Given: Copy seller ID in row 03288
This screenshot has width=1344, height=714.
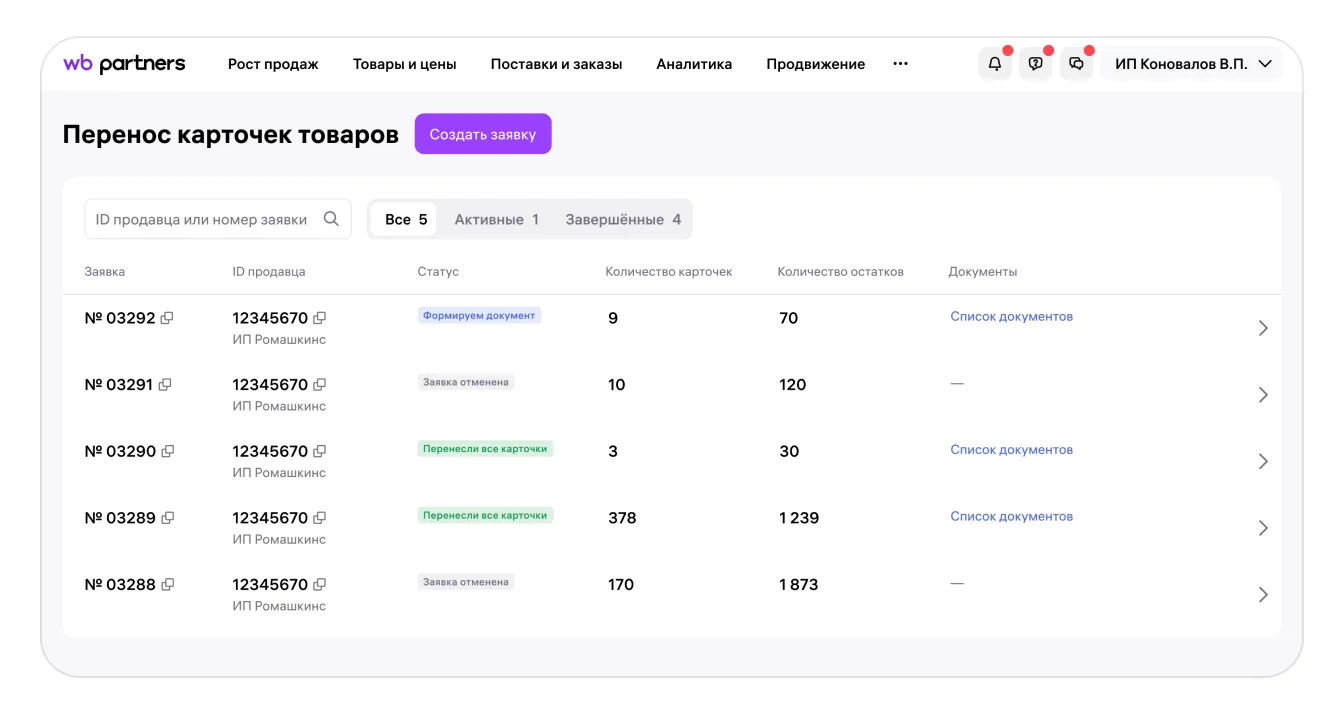Looking at the screenshot, I should pyautogui.click(x=320, y=584).
